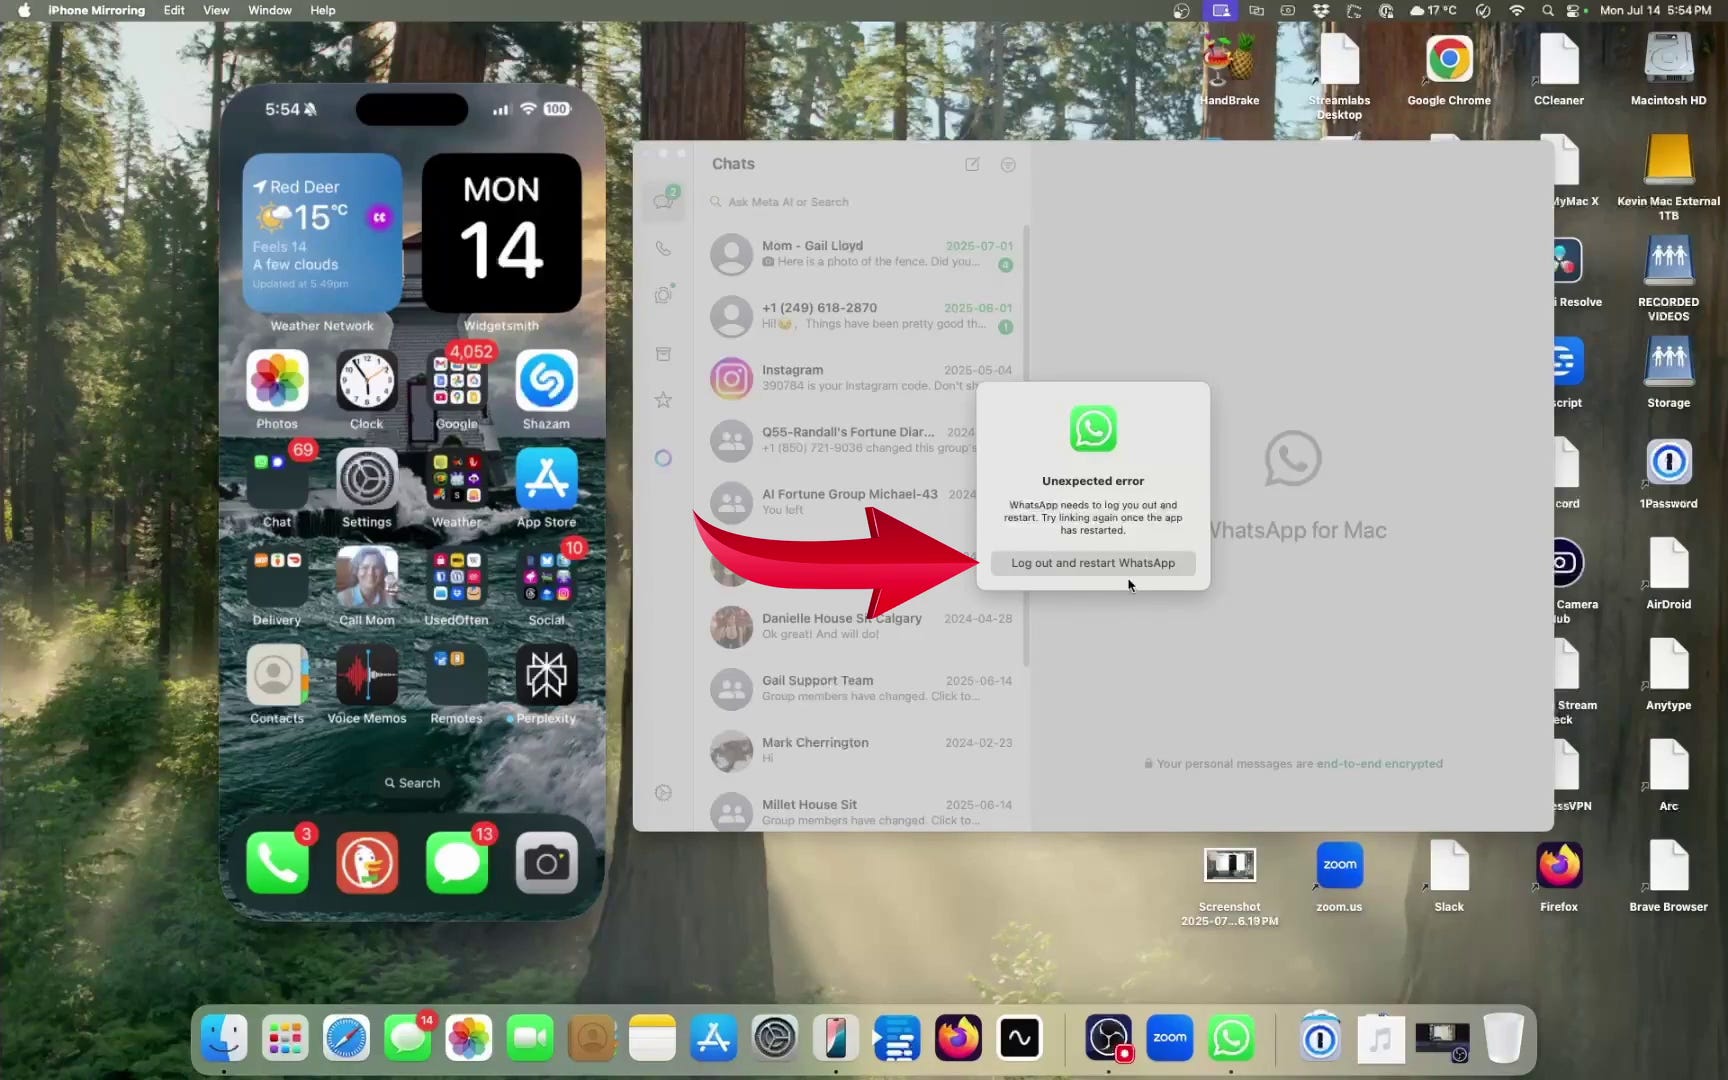Open Perplexity app on iPhone
The height and width of the screenshot is (1080, 1728).
(x=546, y=675)
